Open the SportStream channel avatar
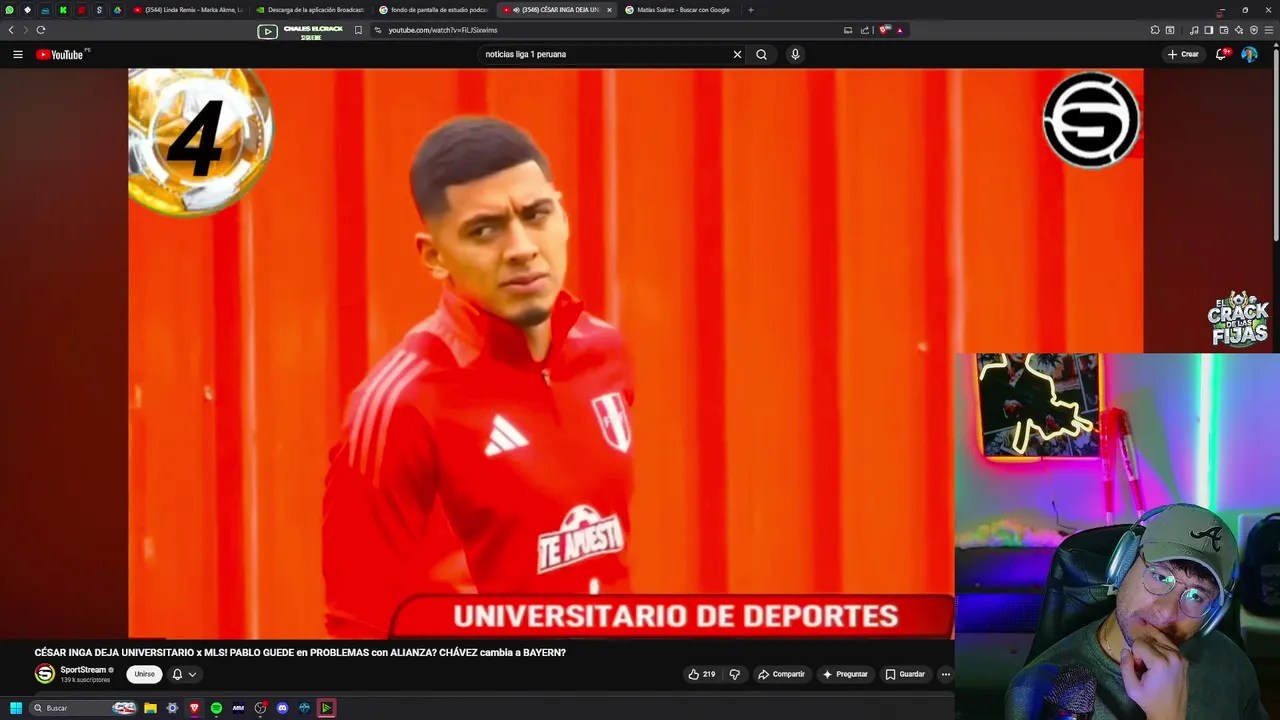Screen dimensions: 1280x720 click(44, 673)
